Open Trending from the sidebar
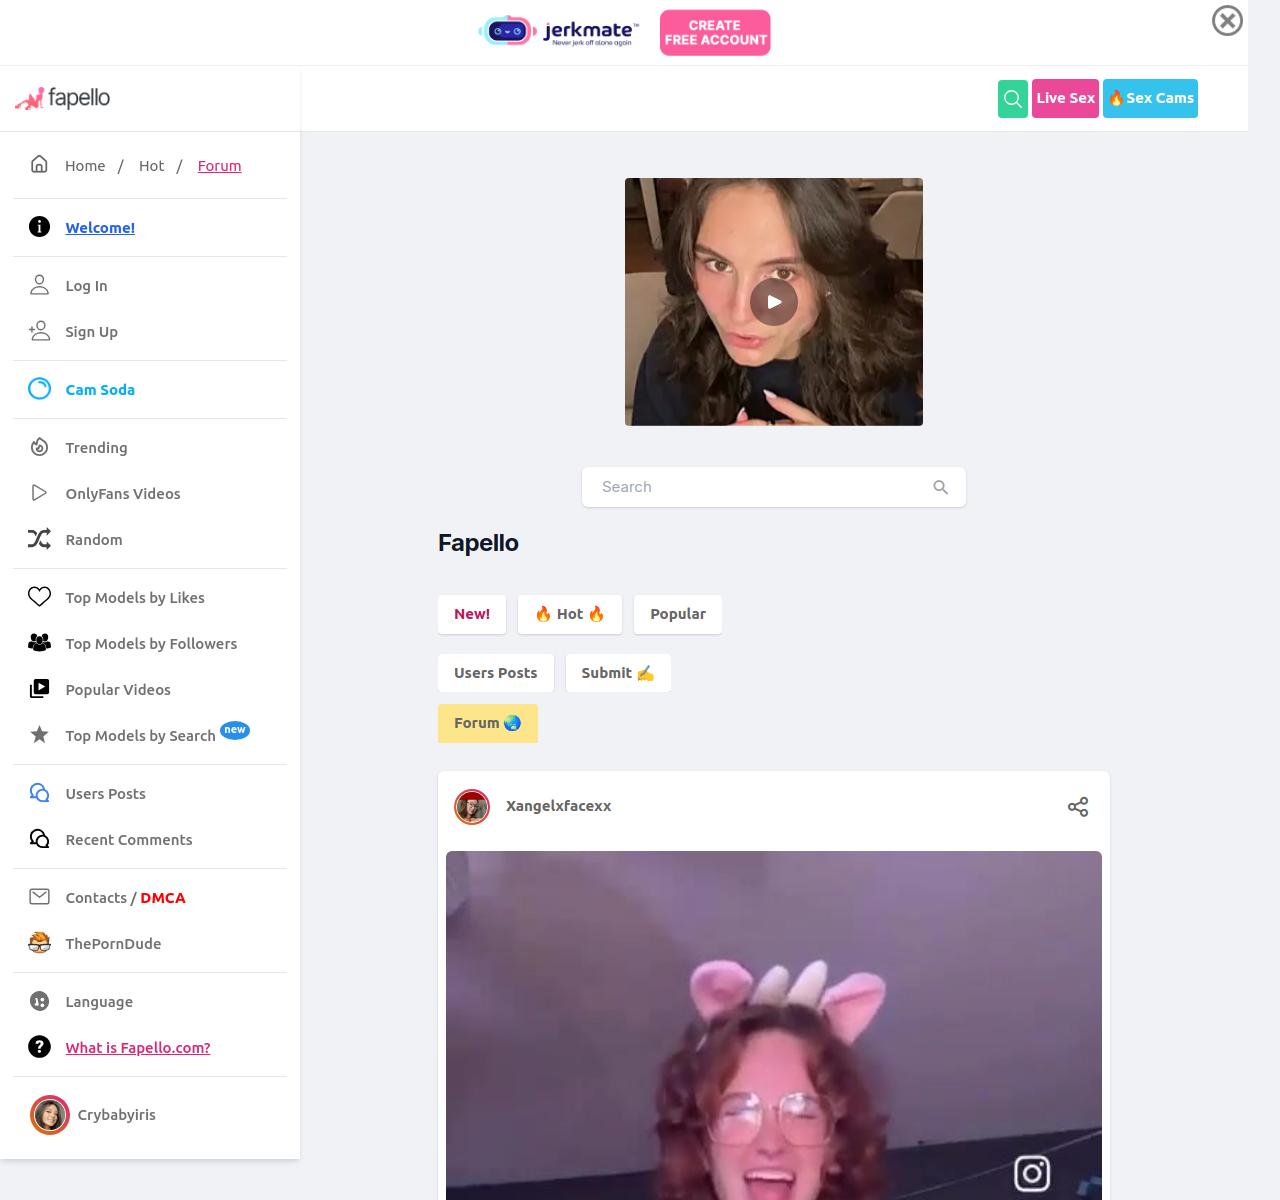The image size is (1280, 1200). click(x=96, y=448)
